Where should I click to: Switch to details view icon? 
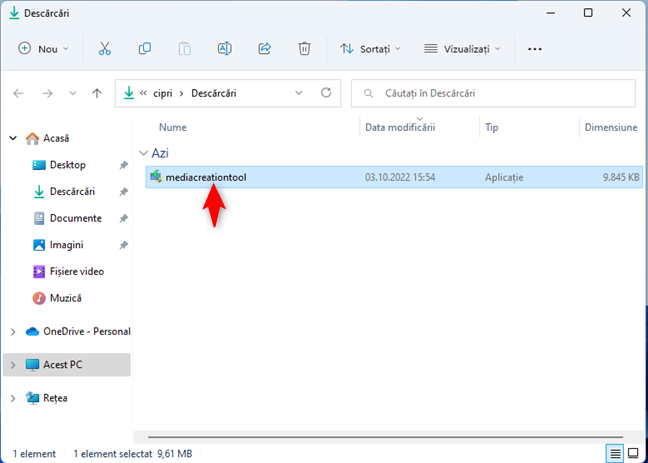[x=615, y=453]
